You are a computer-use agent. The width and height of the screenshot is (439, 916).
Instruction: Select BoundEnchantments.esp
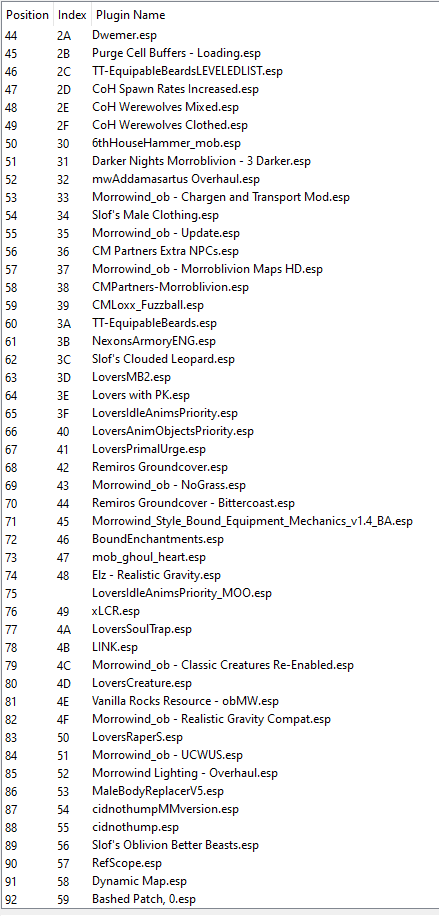point(157,539)
